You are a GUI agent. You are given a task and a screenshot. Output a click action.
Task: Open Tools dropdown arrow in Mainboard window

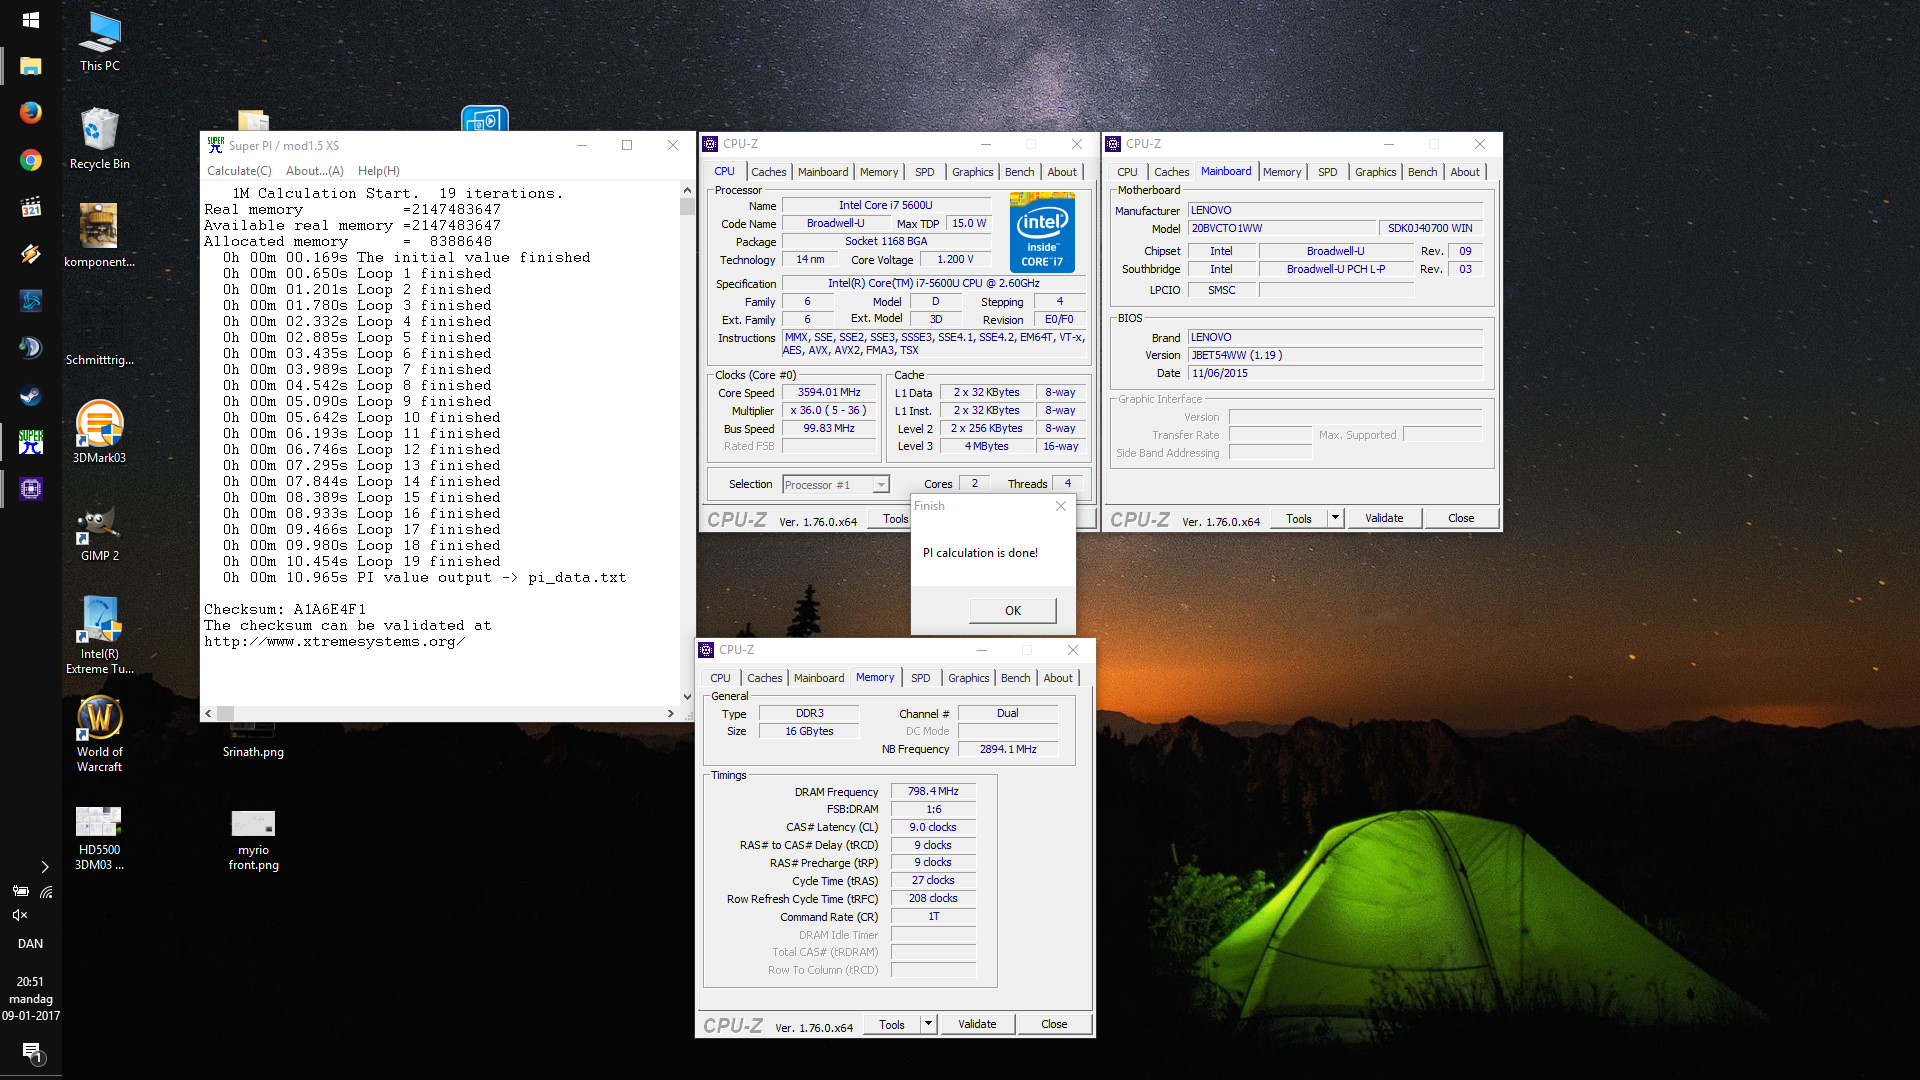1335,518
